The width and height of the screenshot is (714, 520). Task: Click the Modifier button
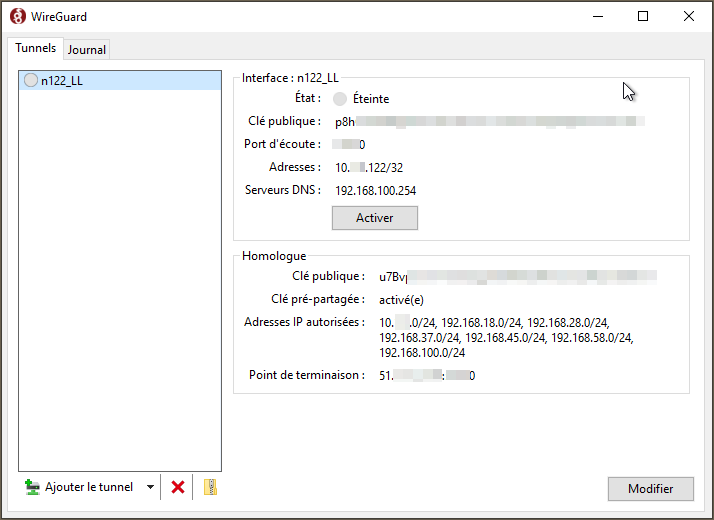(x=650, y=489)
